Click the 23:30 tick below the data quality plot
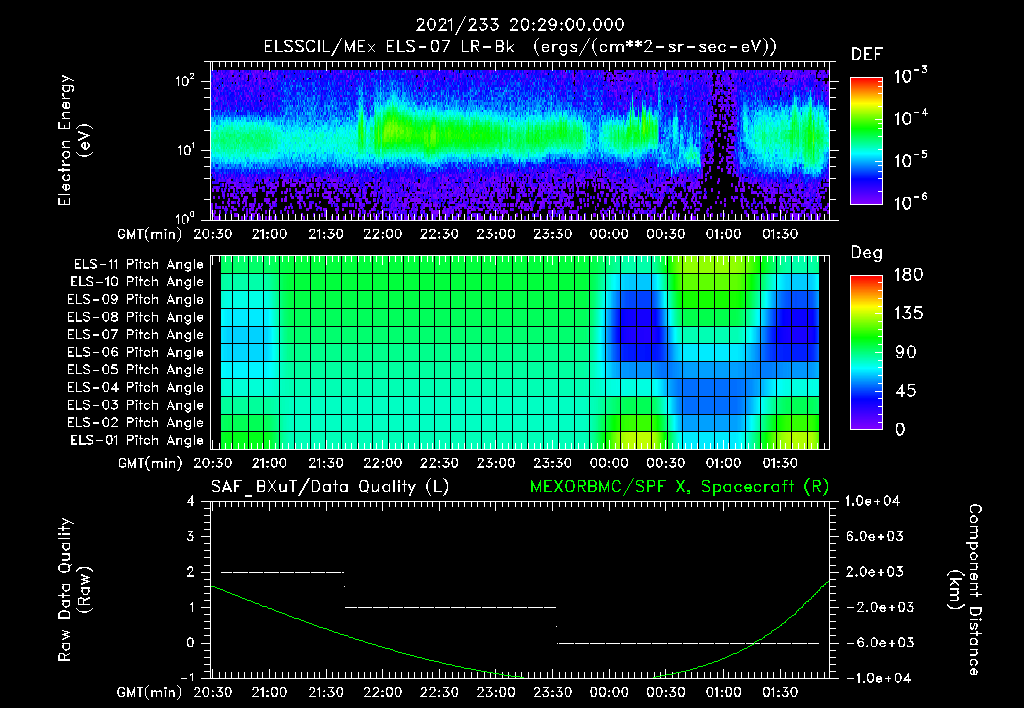 pyautogui.click(x=552, y=692)
